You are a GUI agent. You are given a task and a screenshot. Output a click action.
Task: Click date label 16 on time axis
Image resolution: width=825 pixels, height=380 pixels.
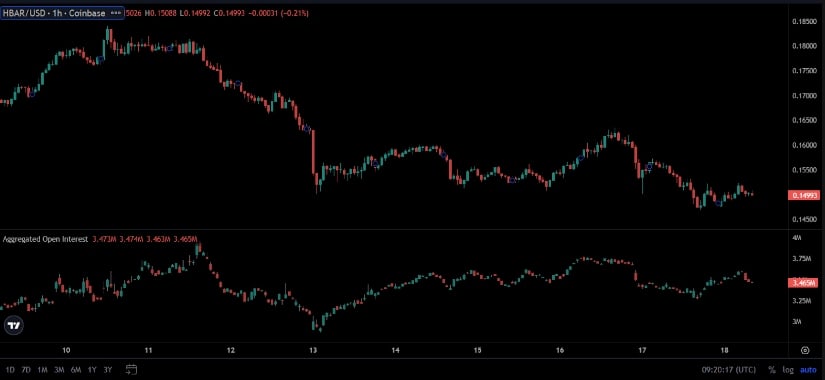point(560,350)
